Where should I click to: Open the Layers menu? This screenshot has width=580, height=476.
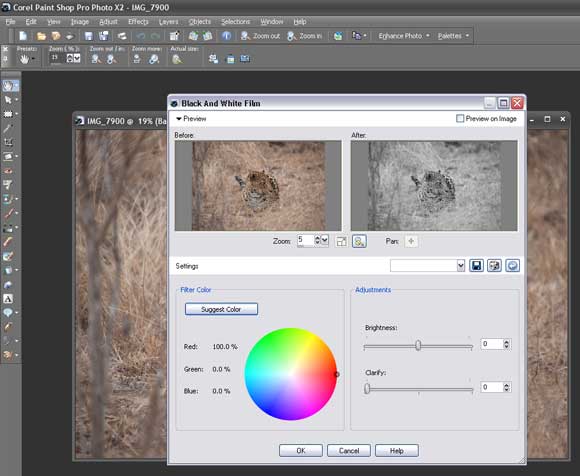[x=169, y=22]
